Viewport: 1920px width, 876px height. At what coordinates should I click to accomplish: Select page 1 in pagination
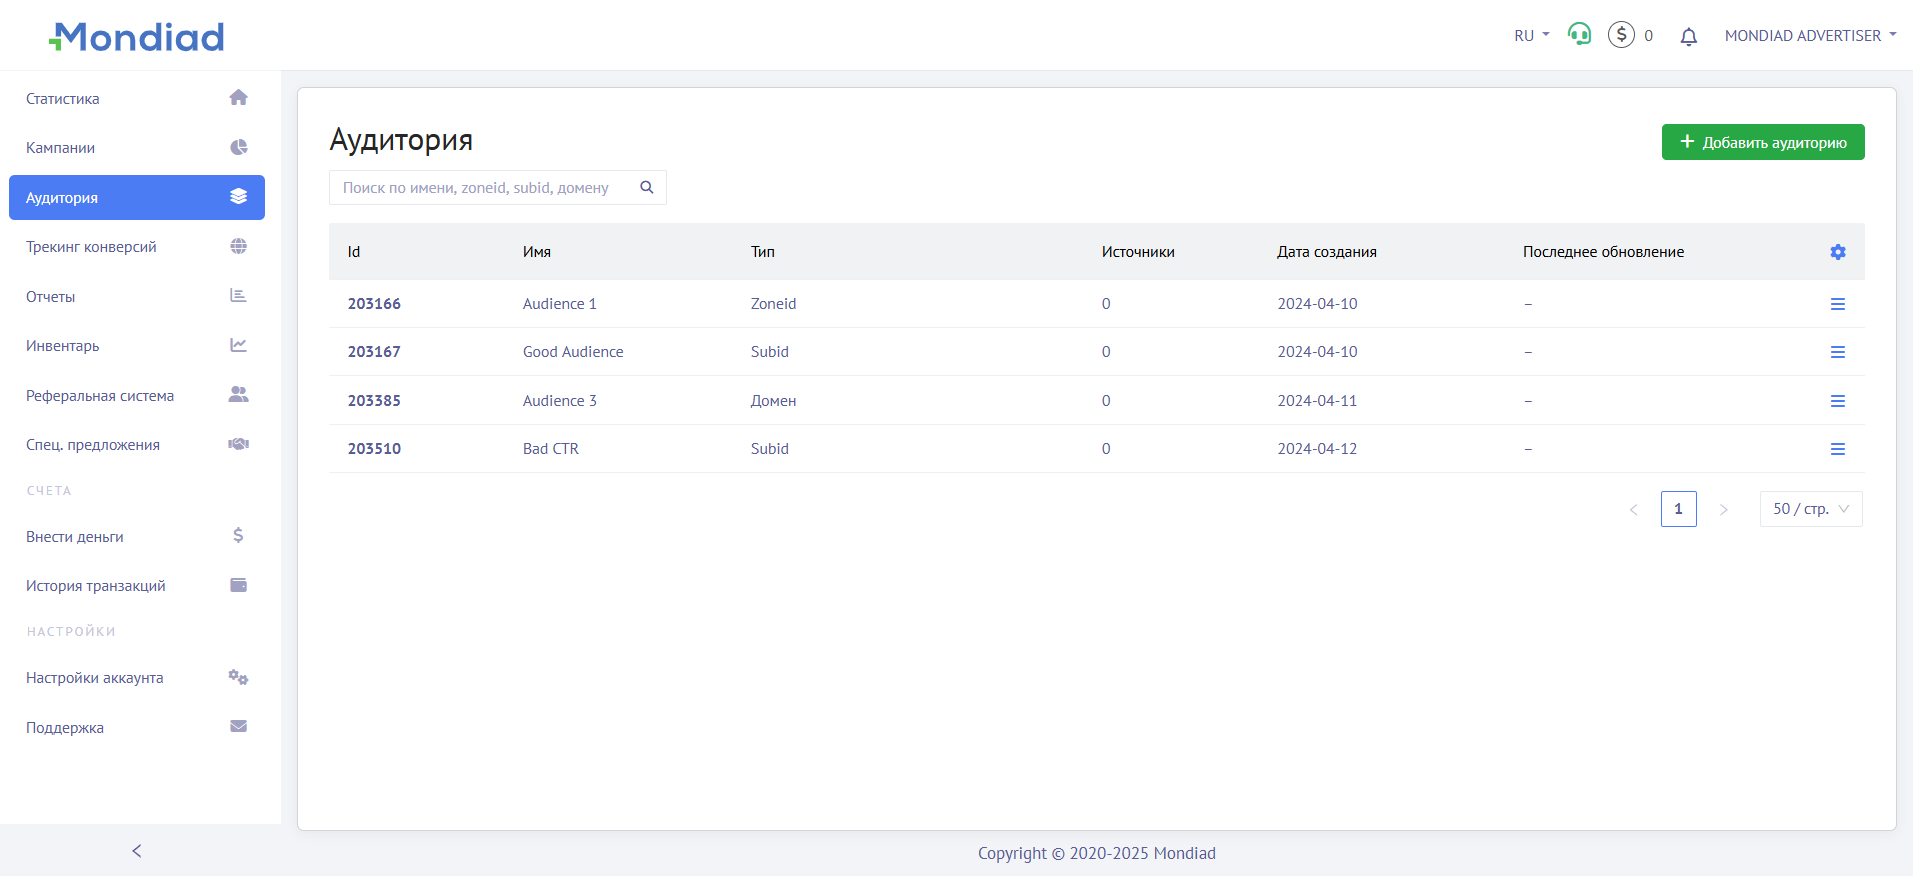point(1678,509)
